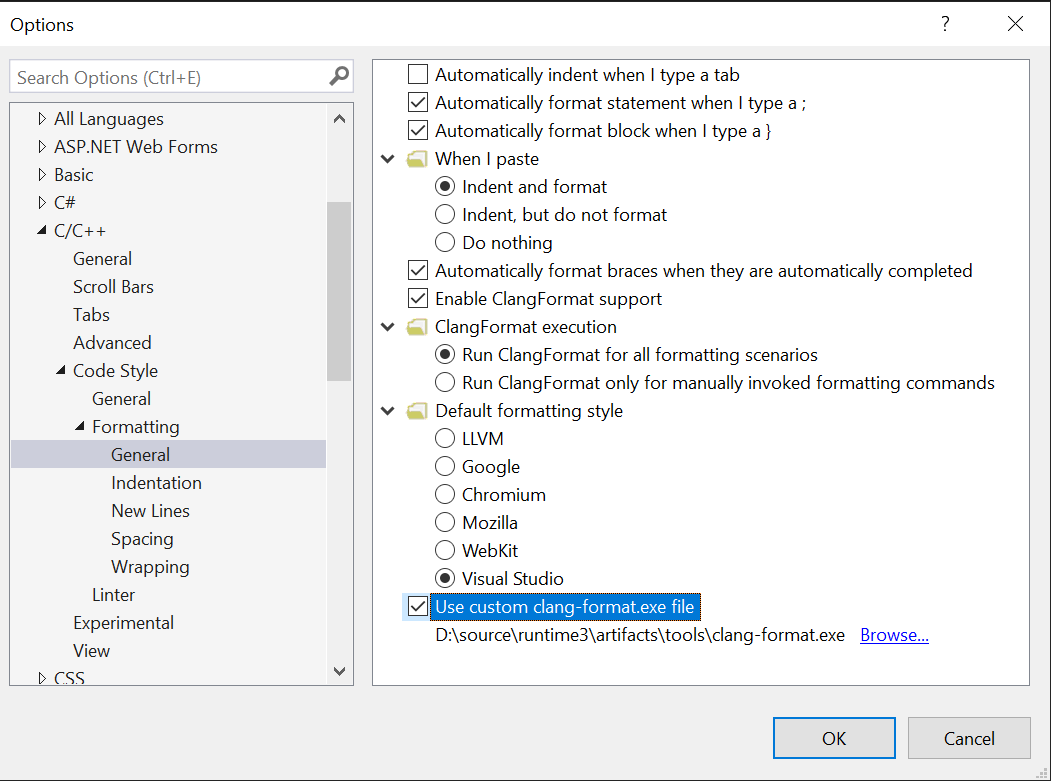Select Google formatting style
Image resolution: width=1051 pixels, height=781 pixels.
[445, 467]
